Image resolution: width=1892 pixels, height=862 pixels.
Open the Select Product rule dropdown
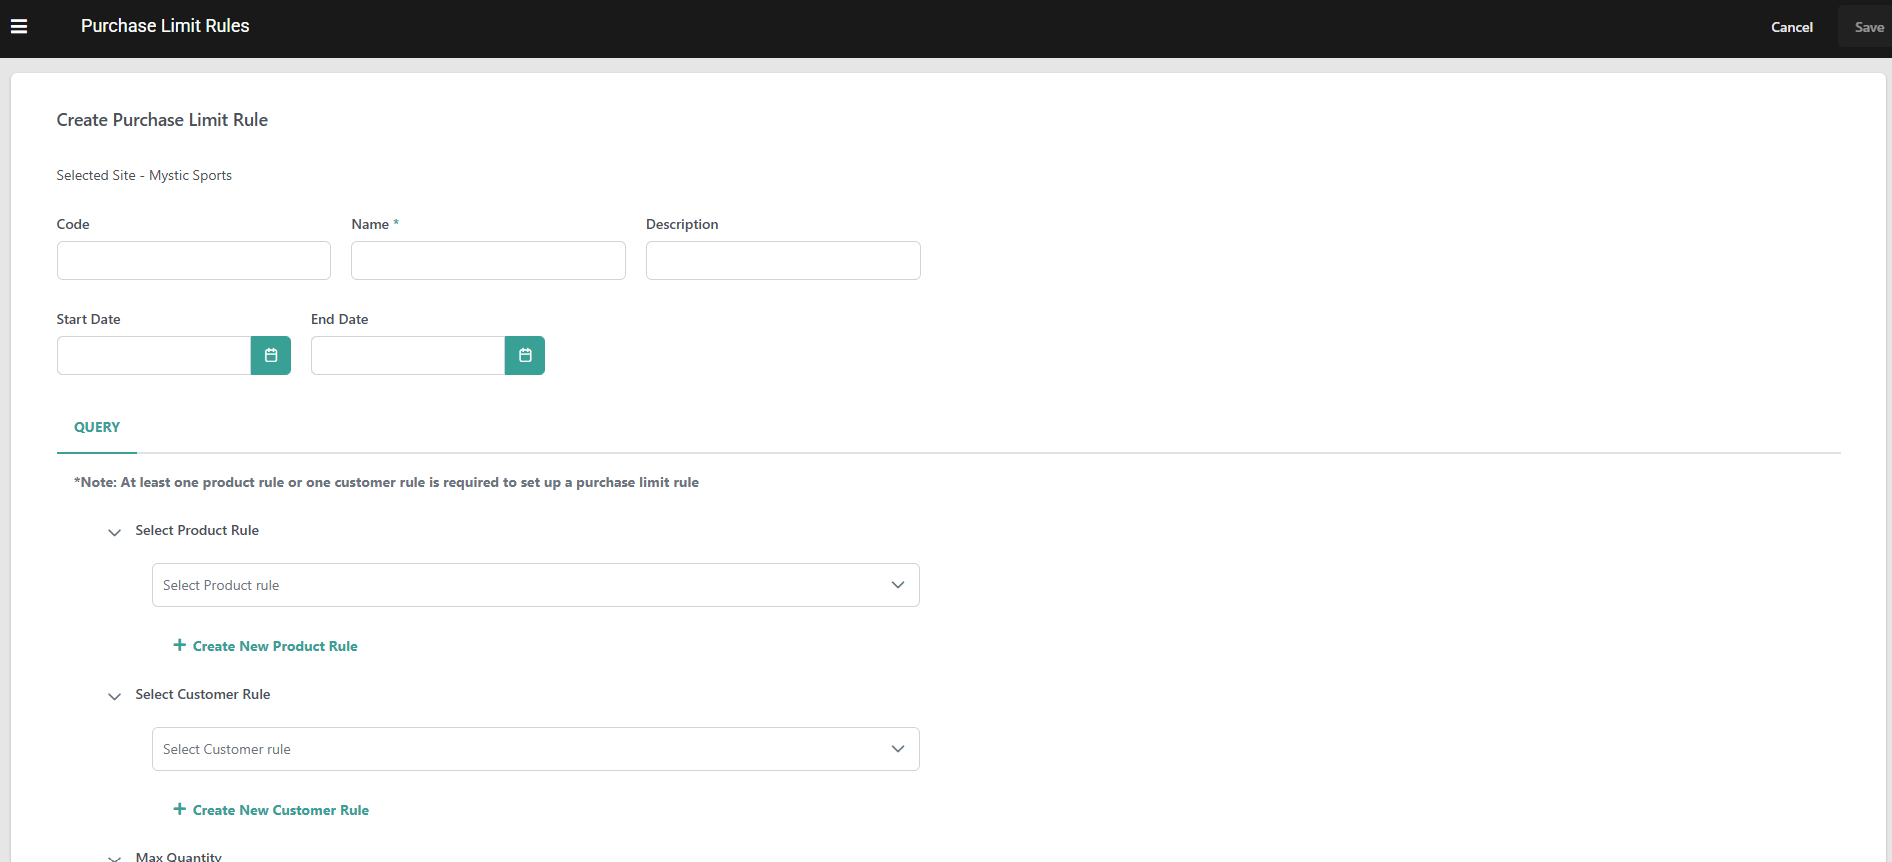[536, 585]
